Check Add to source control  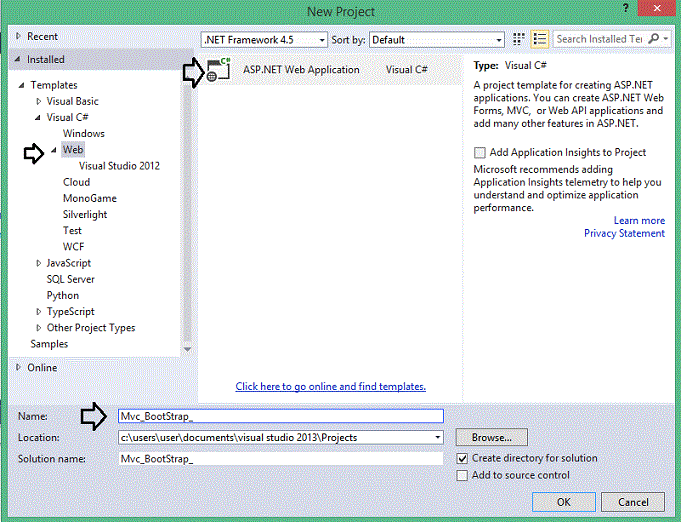tap(462, 475)
